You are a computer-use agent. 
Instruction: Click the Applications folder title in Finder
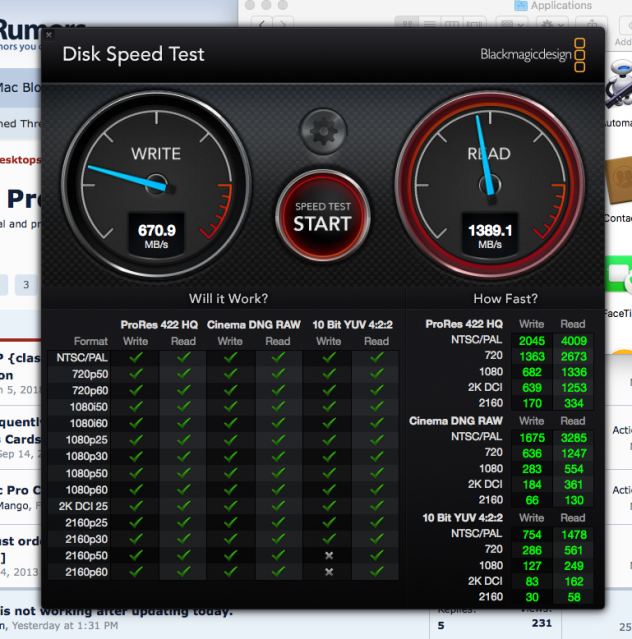(561, 5)
